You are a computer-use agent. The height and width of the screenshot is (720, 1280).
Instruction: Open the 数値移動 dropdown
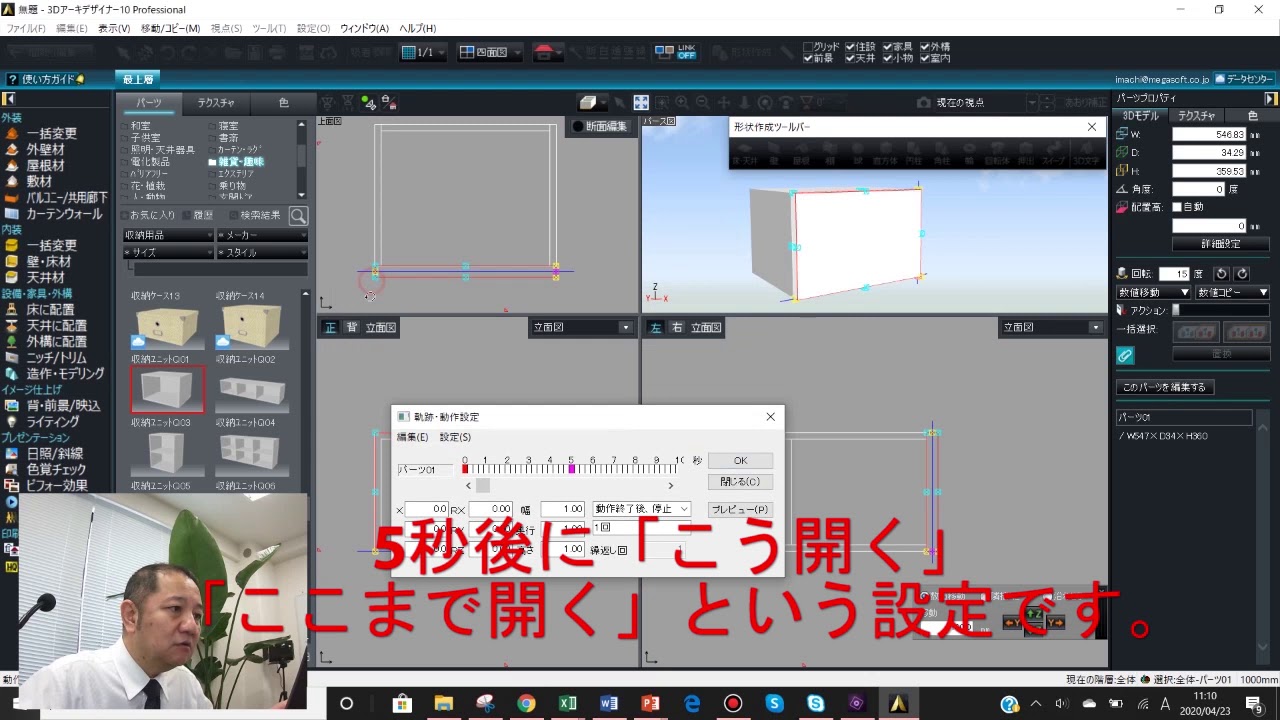1153,293
